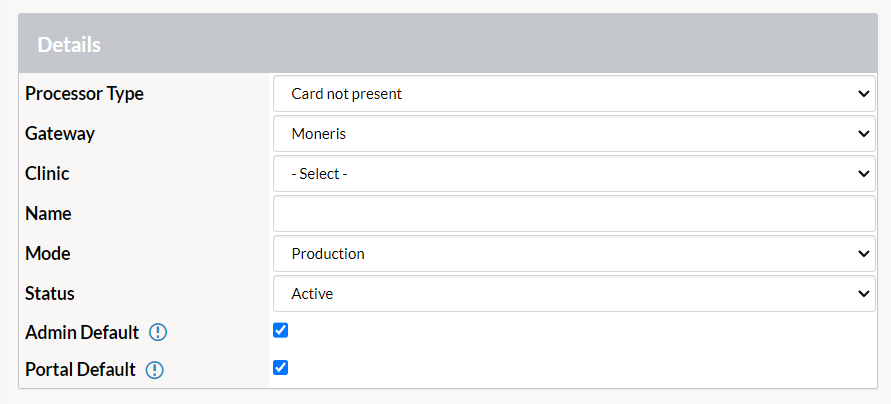Click the Mode field label
This screenshot has width=891, height=404.
[48, 253]
